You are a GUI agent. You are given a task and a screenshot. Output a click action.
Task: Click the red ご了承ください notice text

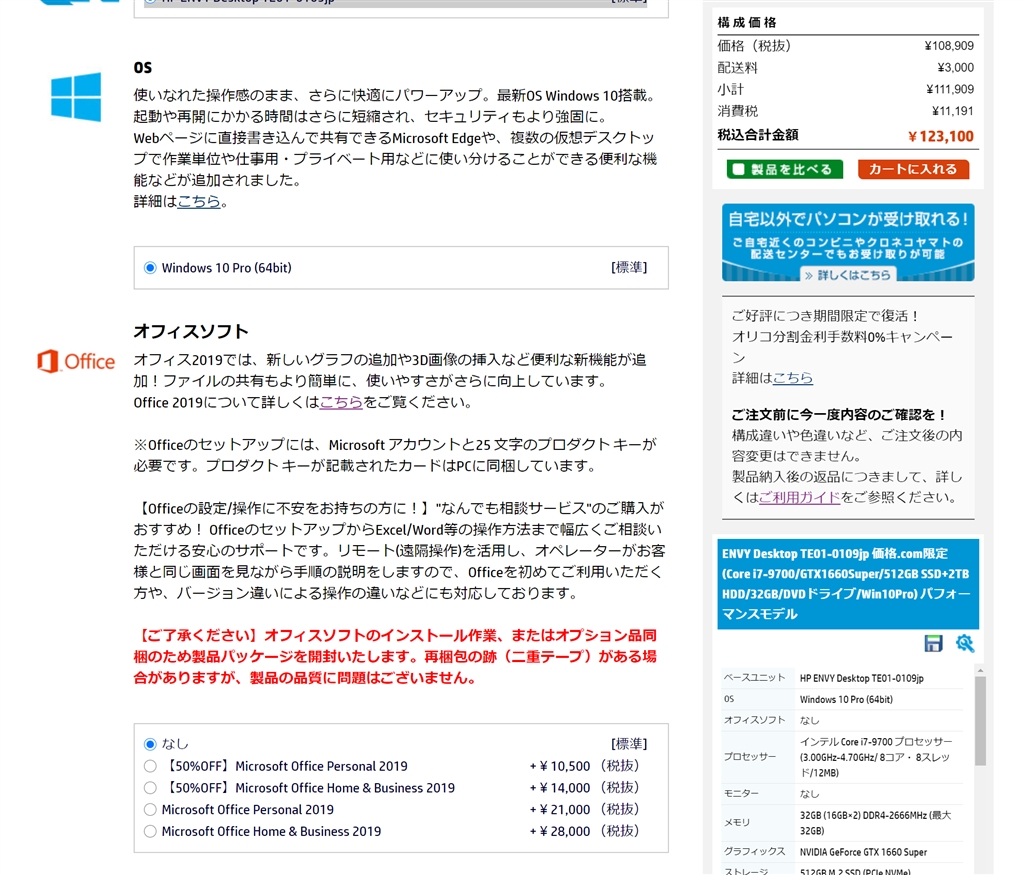(x=395, y=656)
